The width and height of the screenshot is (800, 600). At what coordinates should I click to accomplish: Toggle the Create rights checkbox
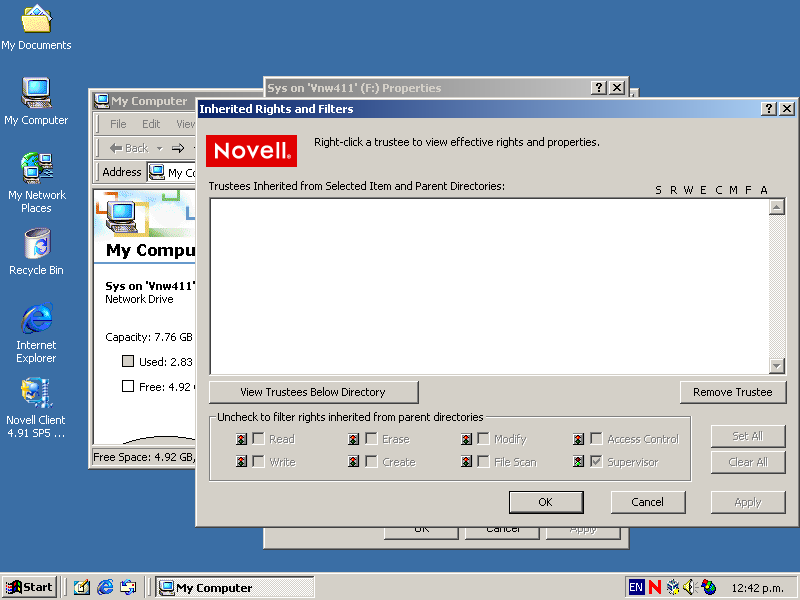coord(371,462)
